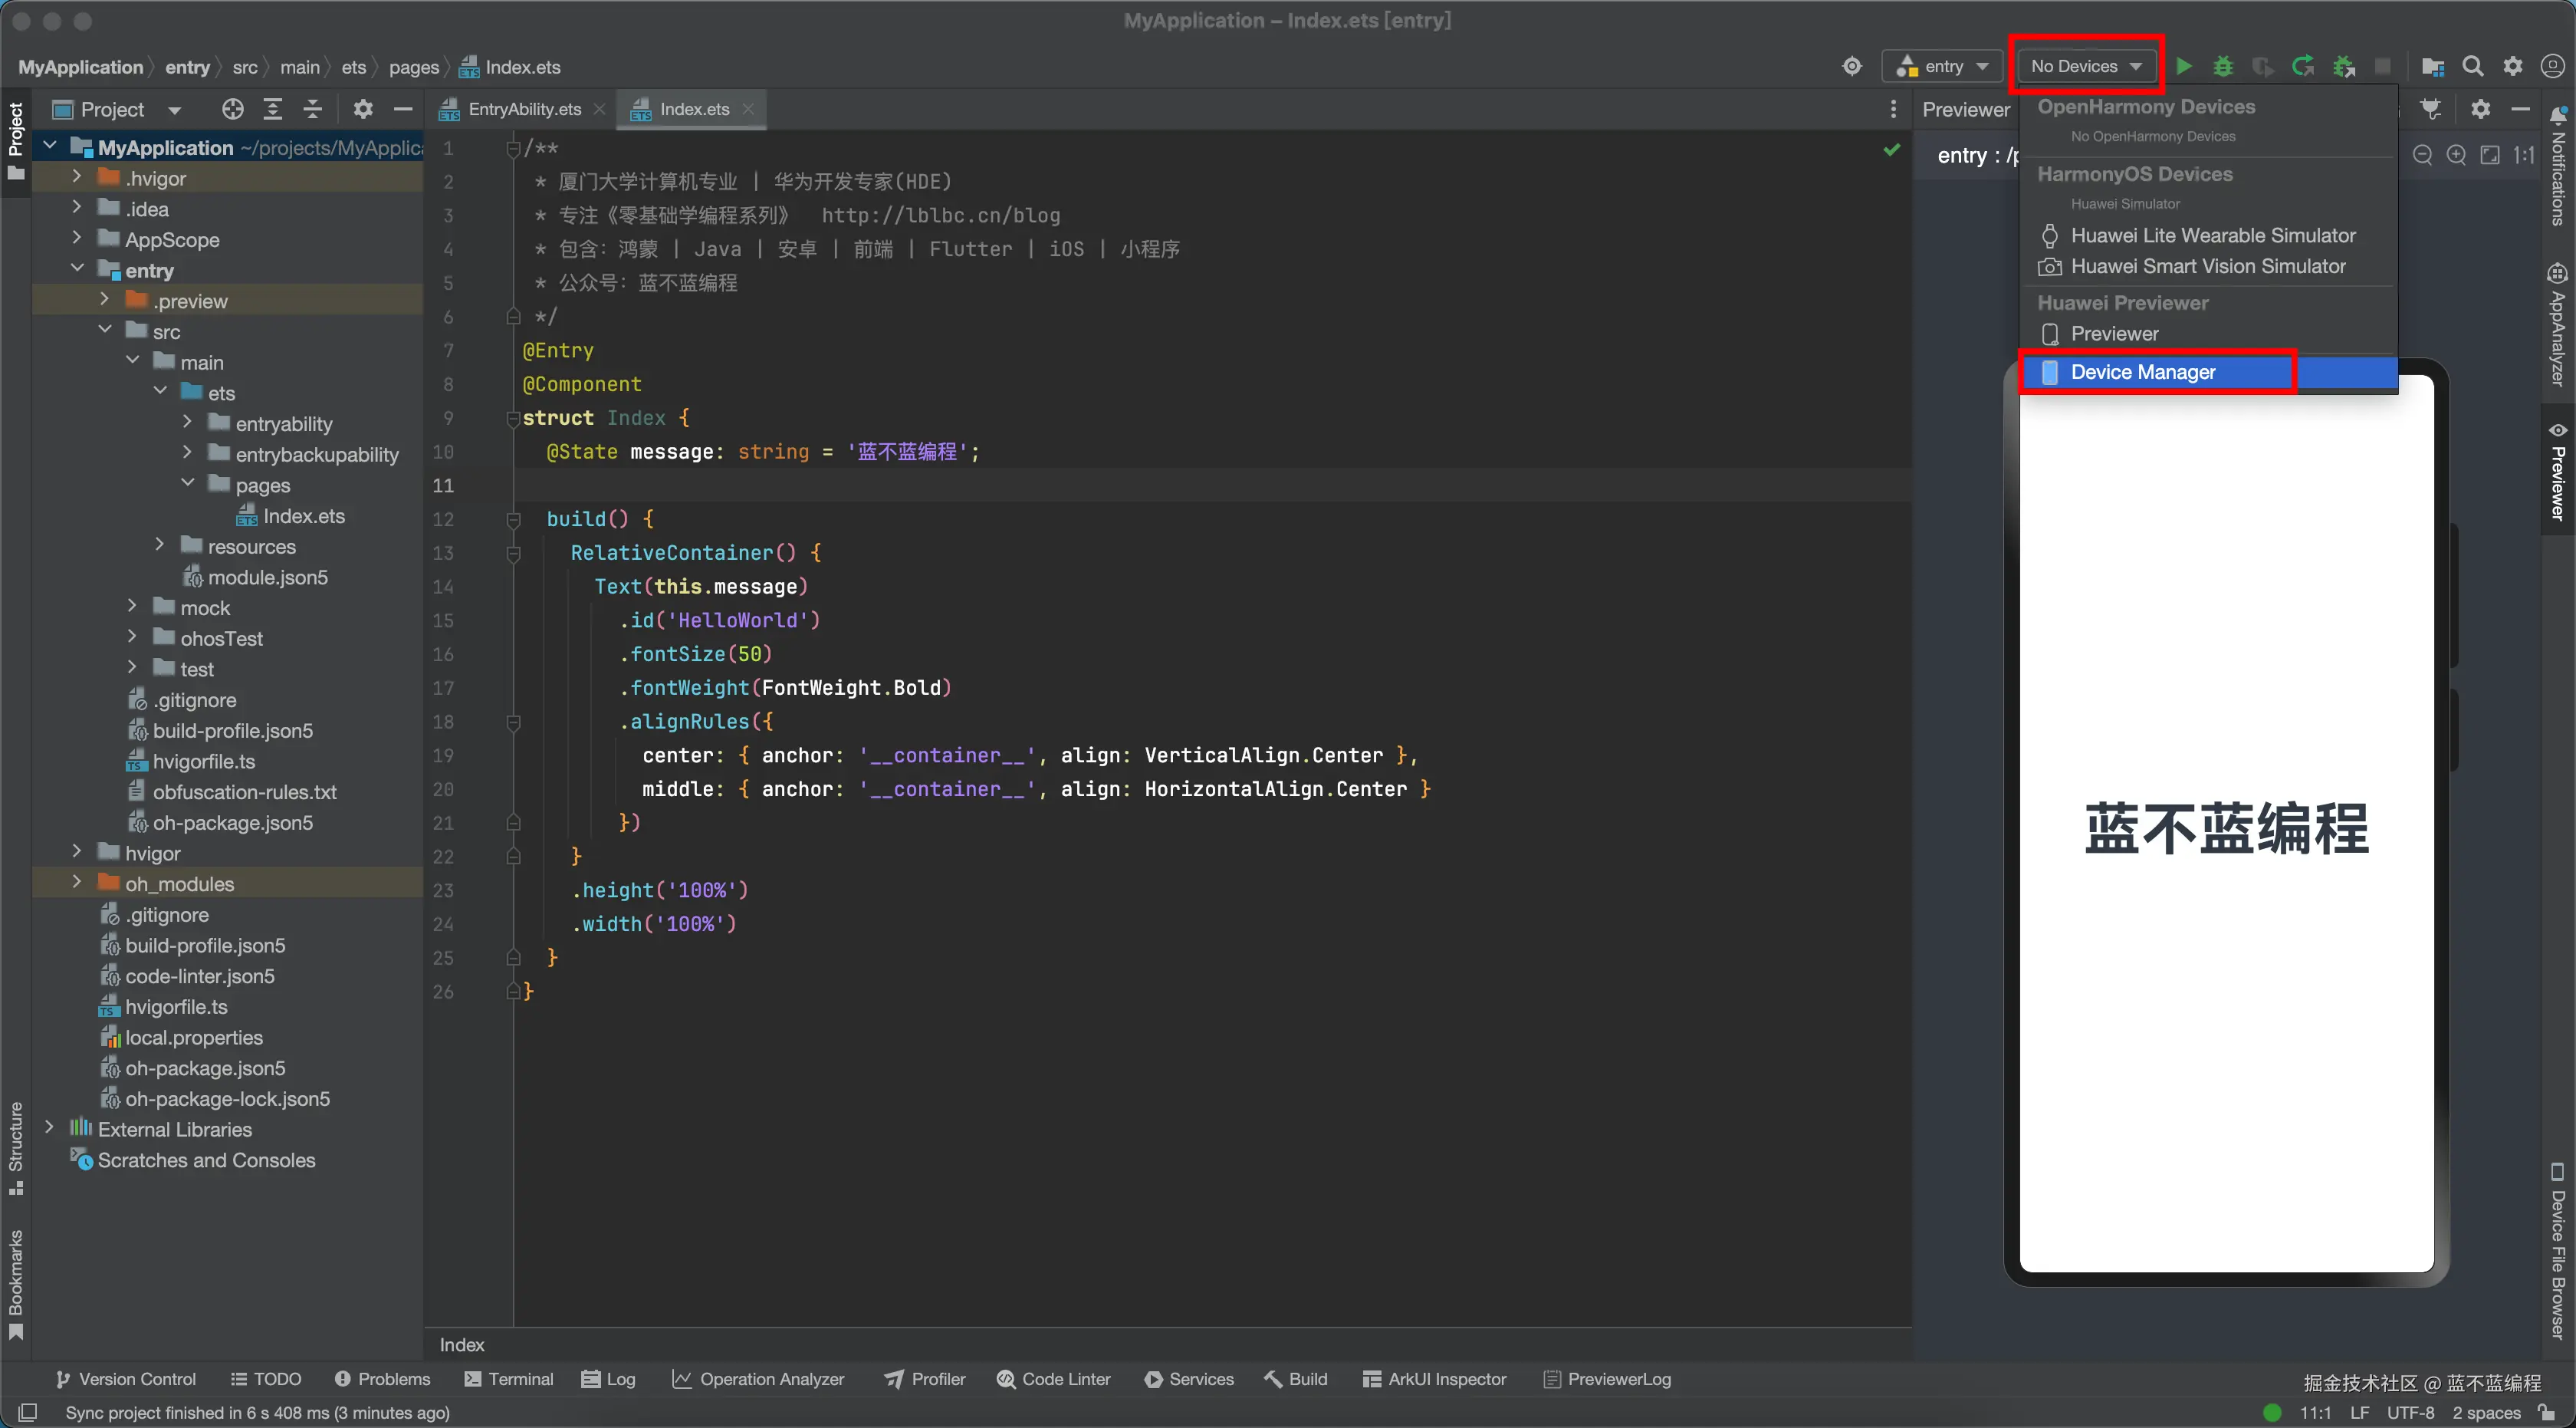Image resolution: width=2576 pixels, height=1428 pixels.
Task: Click the Zoom In icon in the Previewer
Action: pyautogui.click(x=2456, y=155)
